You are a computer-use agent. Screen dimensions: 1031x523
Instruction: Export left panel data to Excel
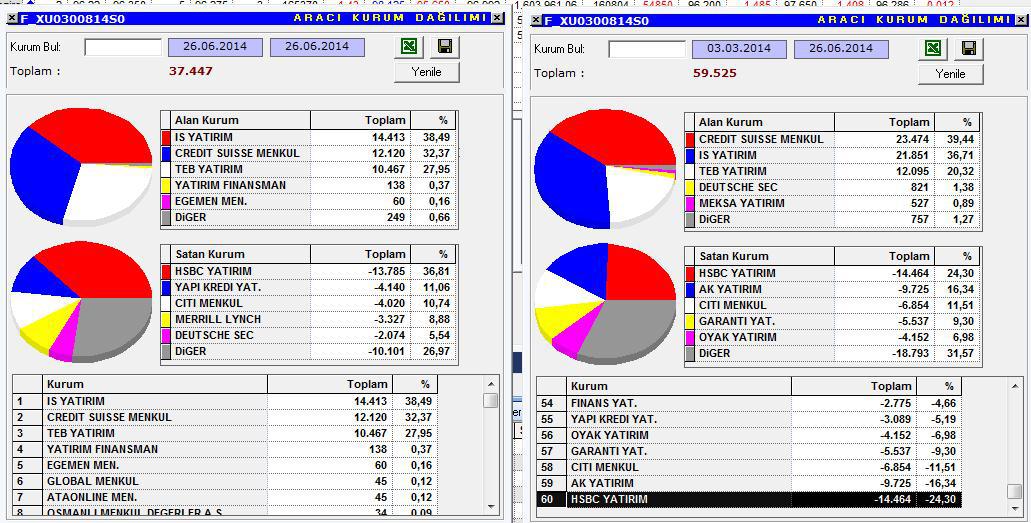point(410,47)
